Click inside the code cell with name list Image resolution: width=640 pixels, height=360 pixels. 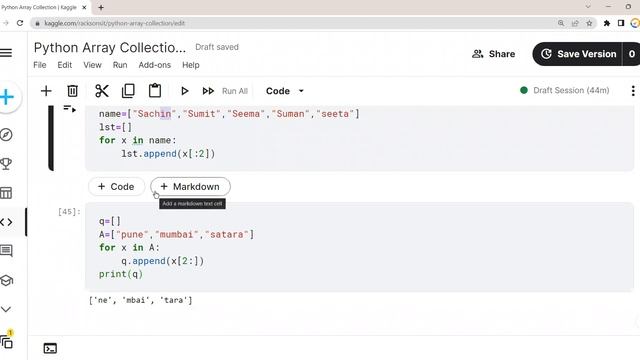point(359,138)
